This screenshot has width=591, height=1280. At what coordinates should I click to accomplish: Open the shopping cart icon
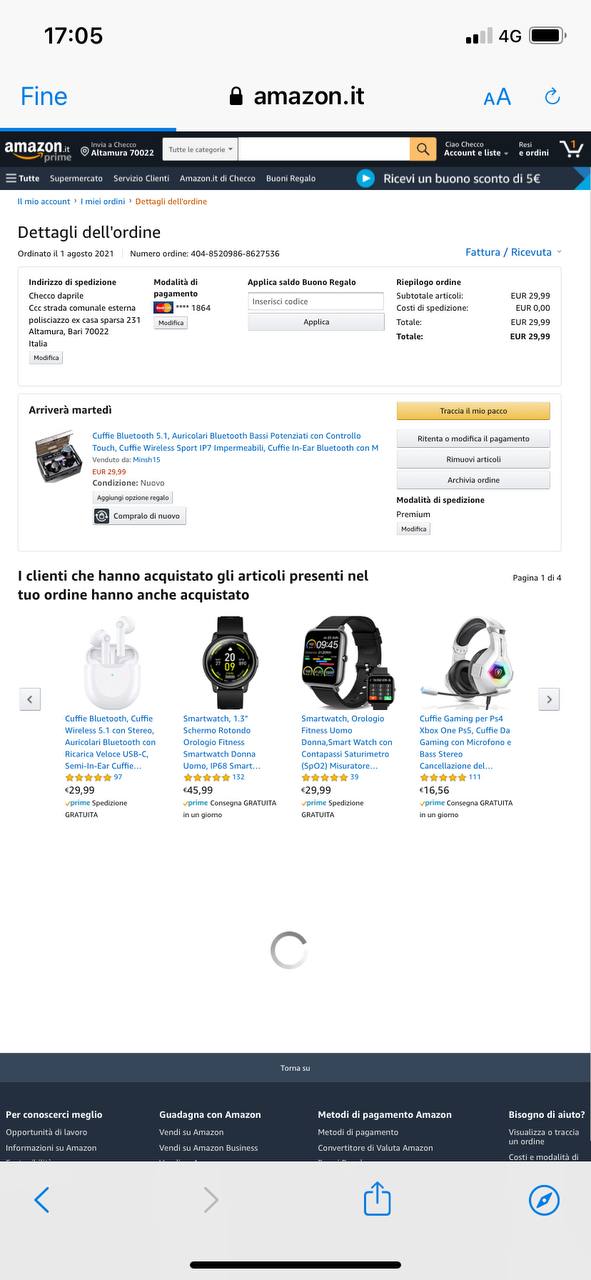pos(571,149)
